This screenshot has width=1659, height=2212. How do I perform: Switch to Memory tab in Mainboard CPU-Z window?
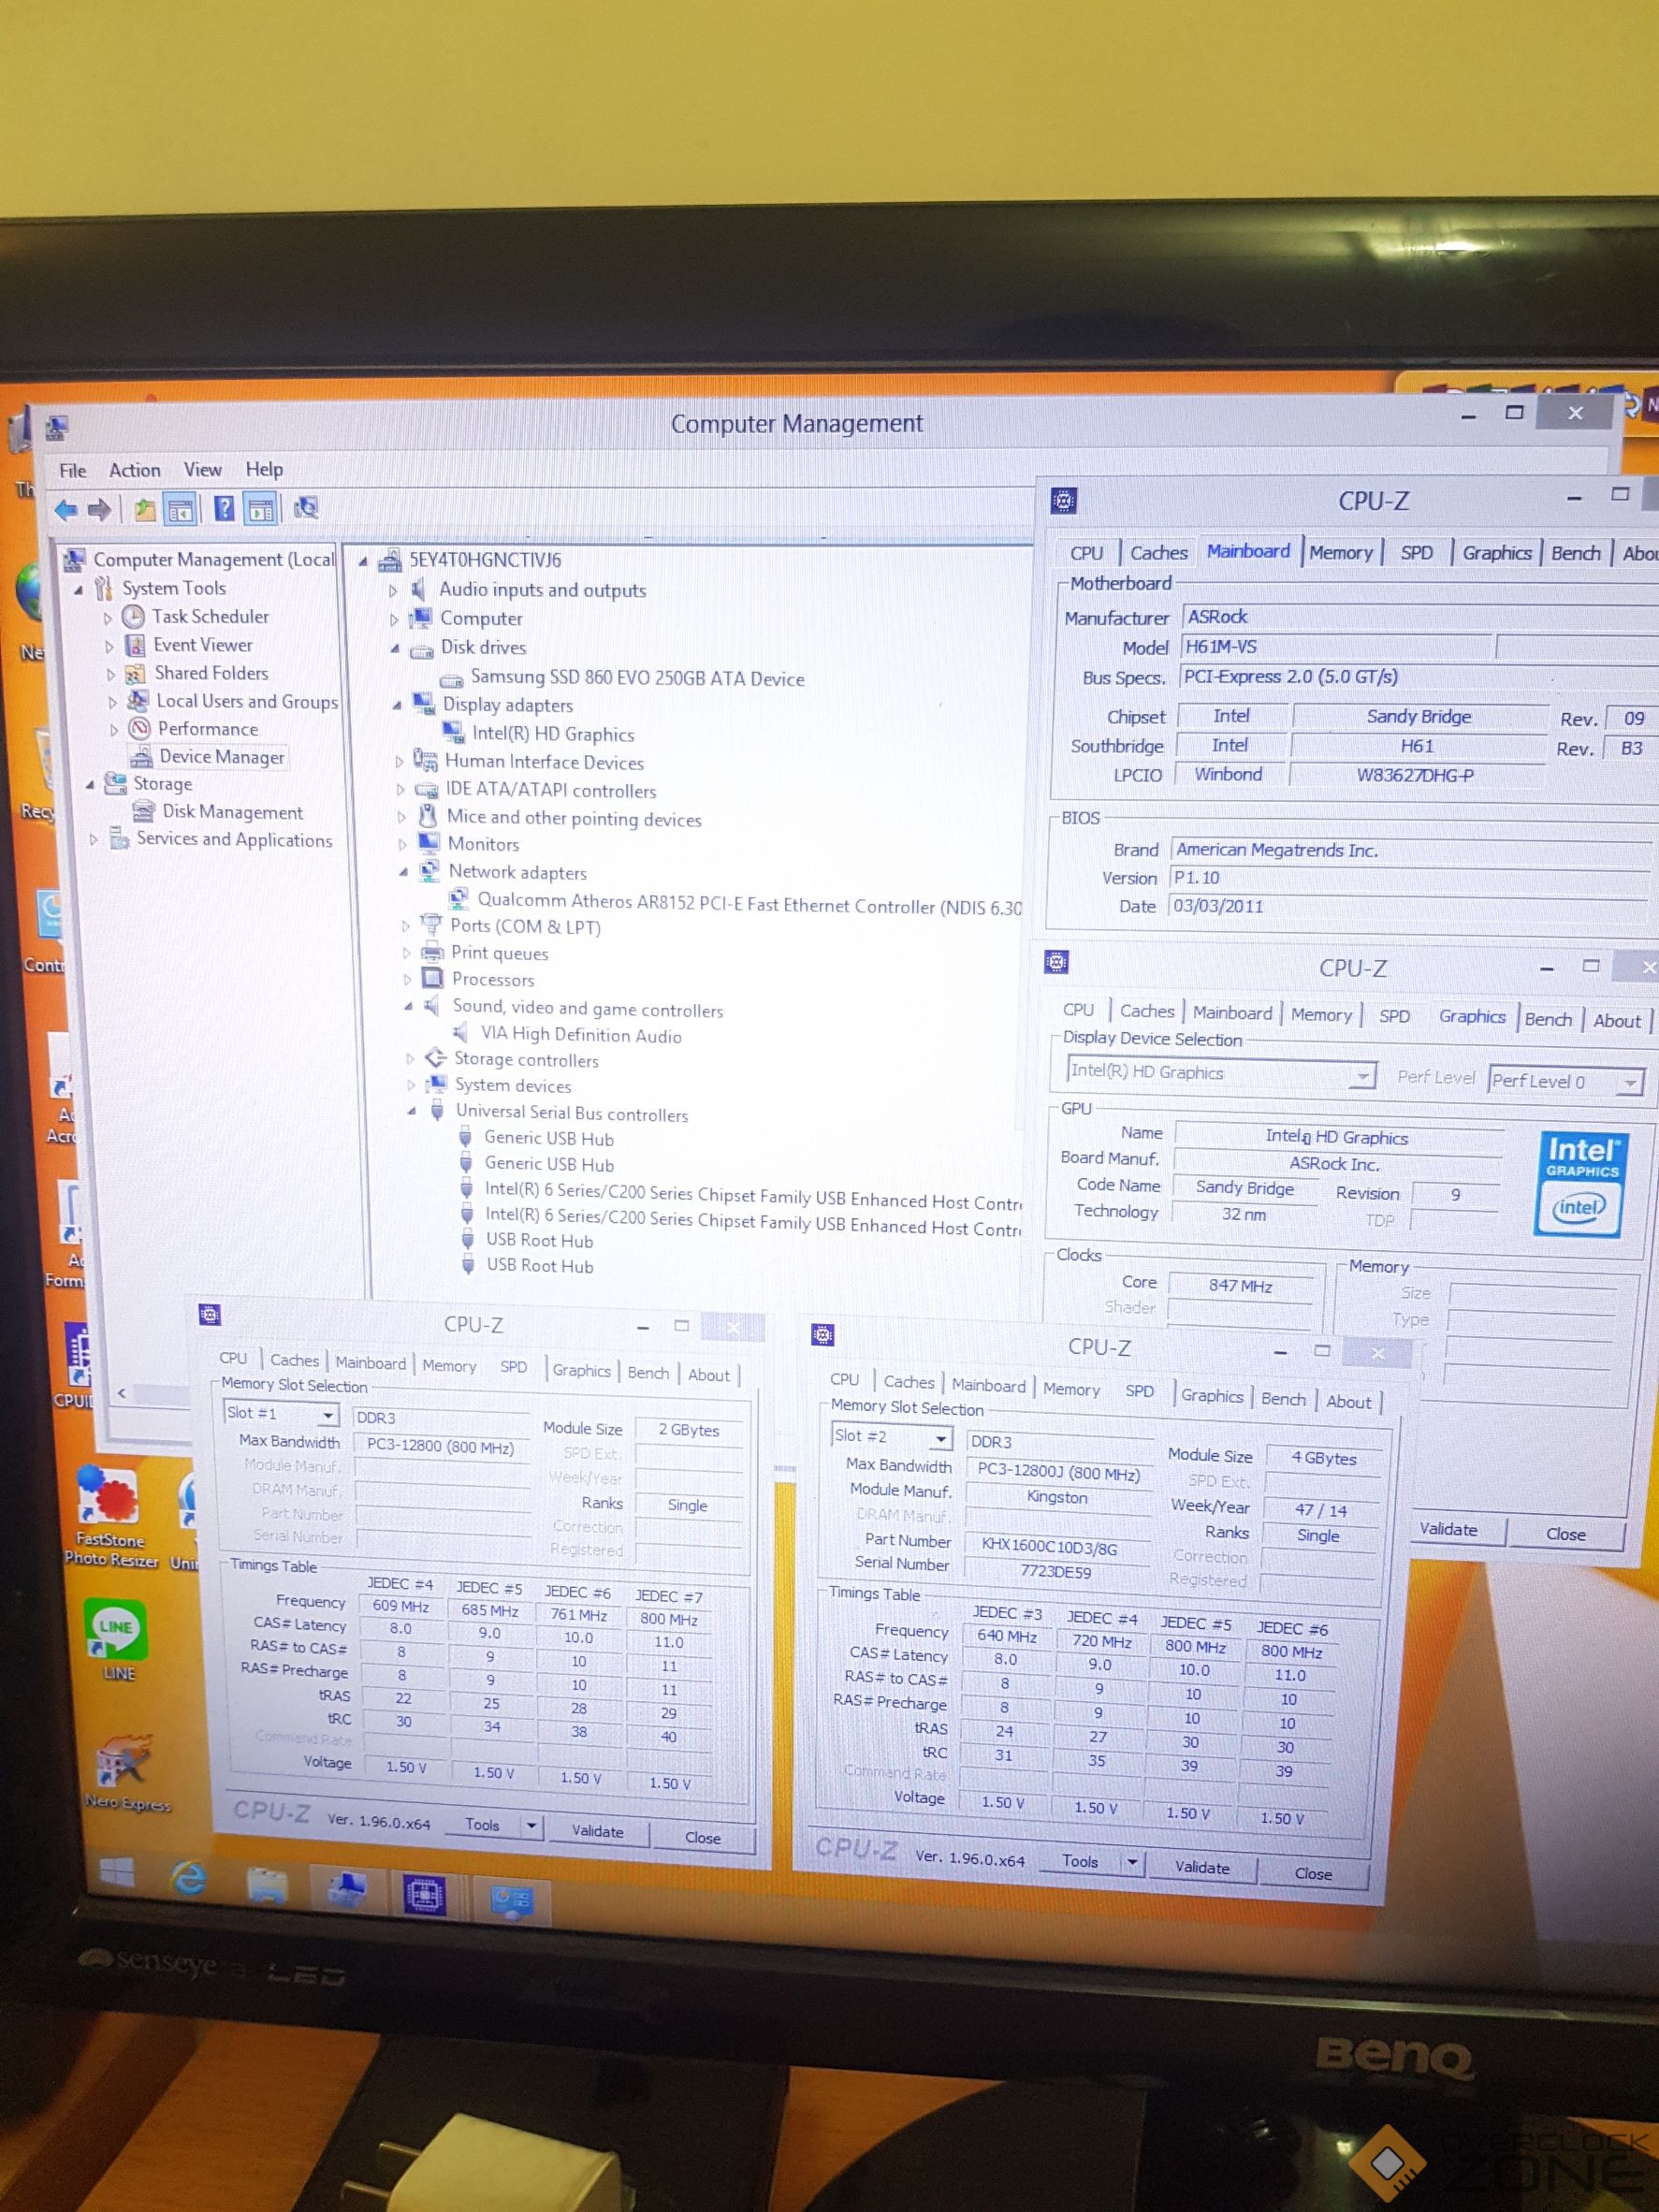(x=1340, y=553)
